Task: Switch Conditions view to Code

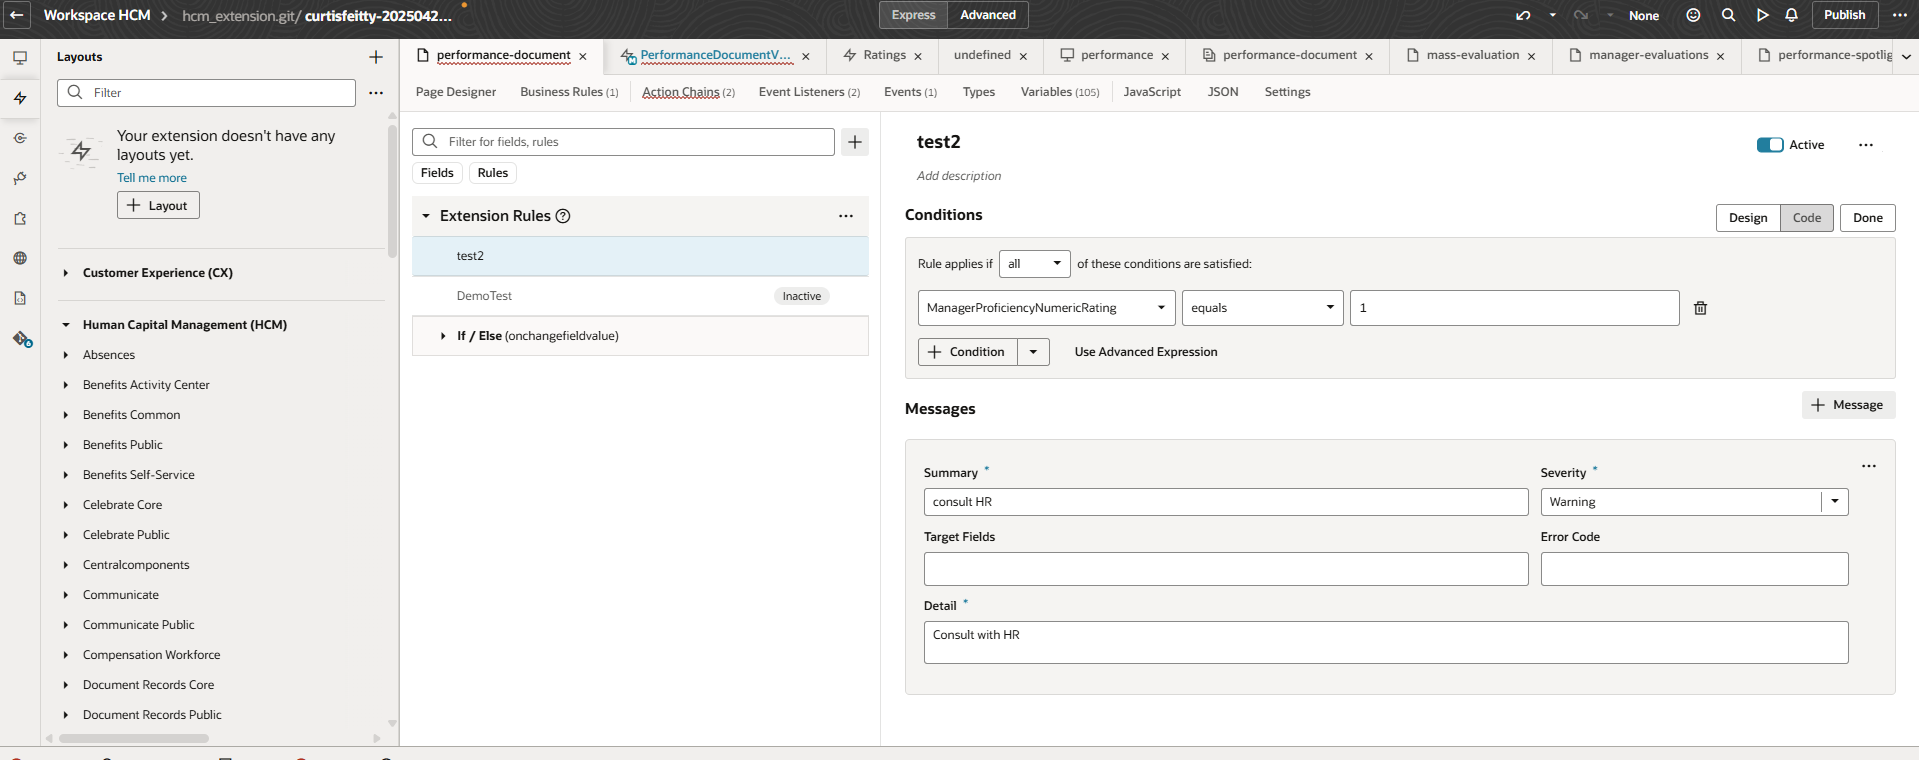Action: (x=1806, y=218)
